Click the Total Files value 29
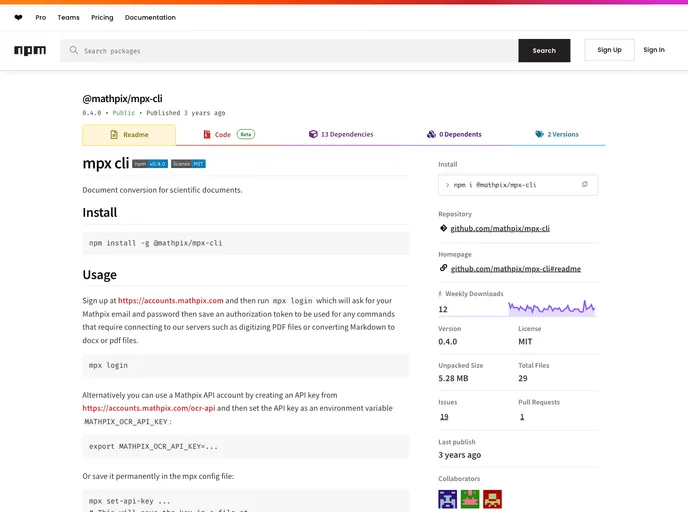This screenshot has height=512, width=688. (523, 378)
